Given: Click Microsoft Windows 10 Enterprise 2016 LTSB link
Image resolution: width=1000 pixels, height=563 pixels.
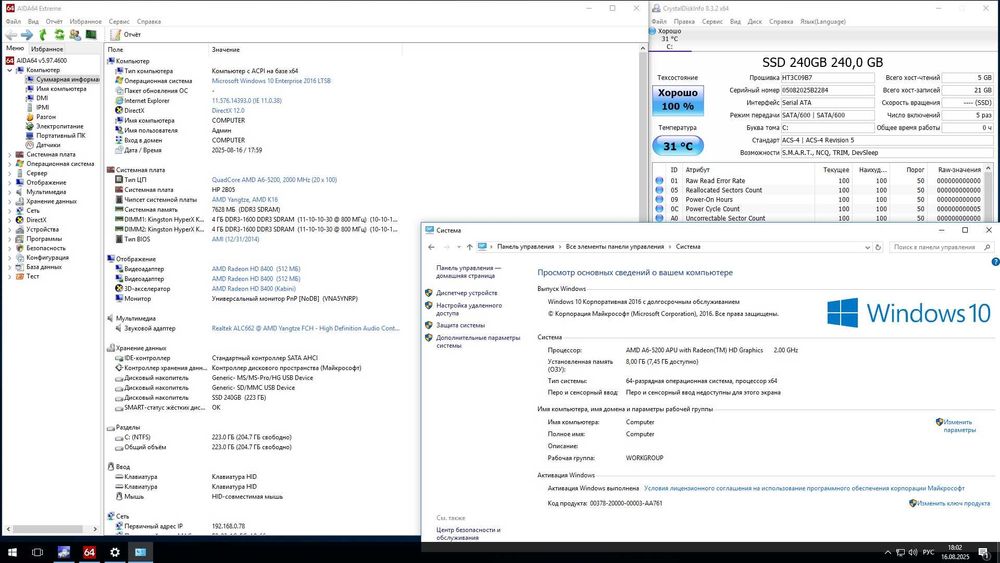Looking at the screenshot, I should coord(271,81).
